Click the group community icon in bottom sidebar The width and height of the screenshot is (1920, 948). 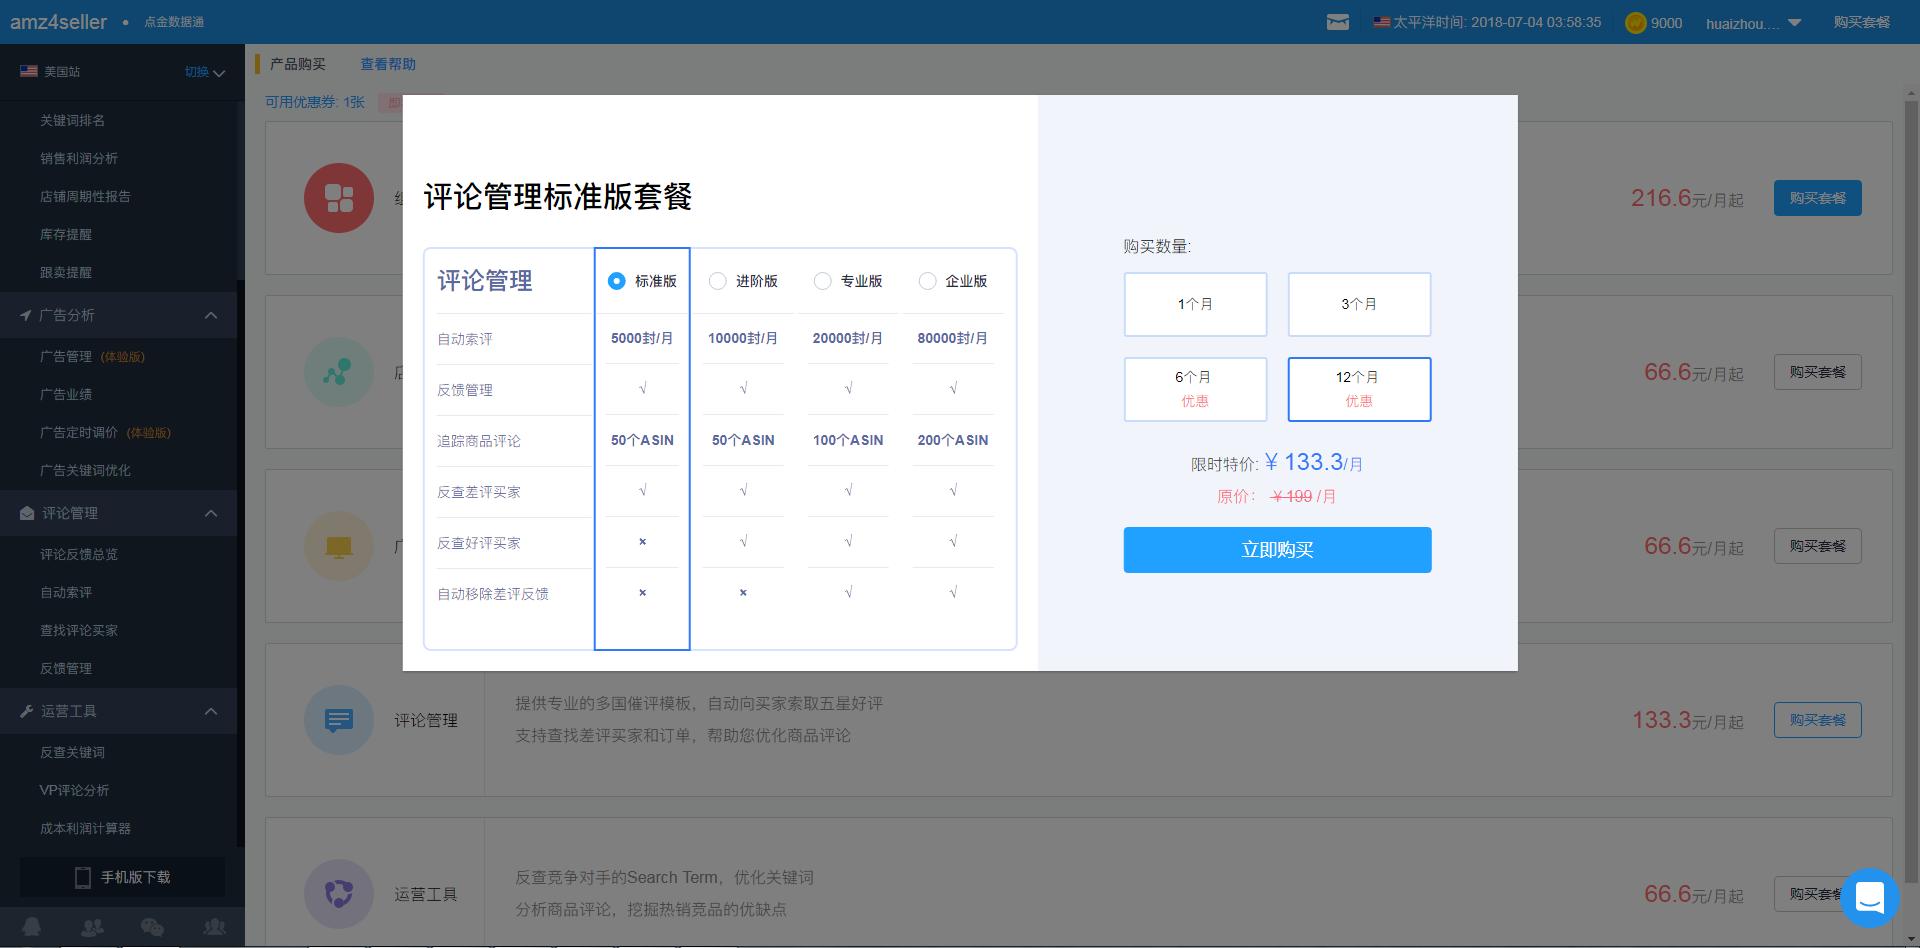[x=214, y=928]
